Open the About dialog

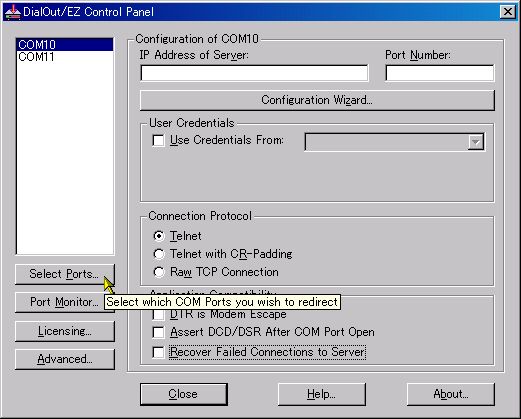451,394
